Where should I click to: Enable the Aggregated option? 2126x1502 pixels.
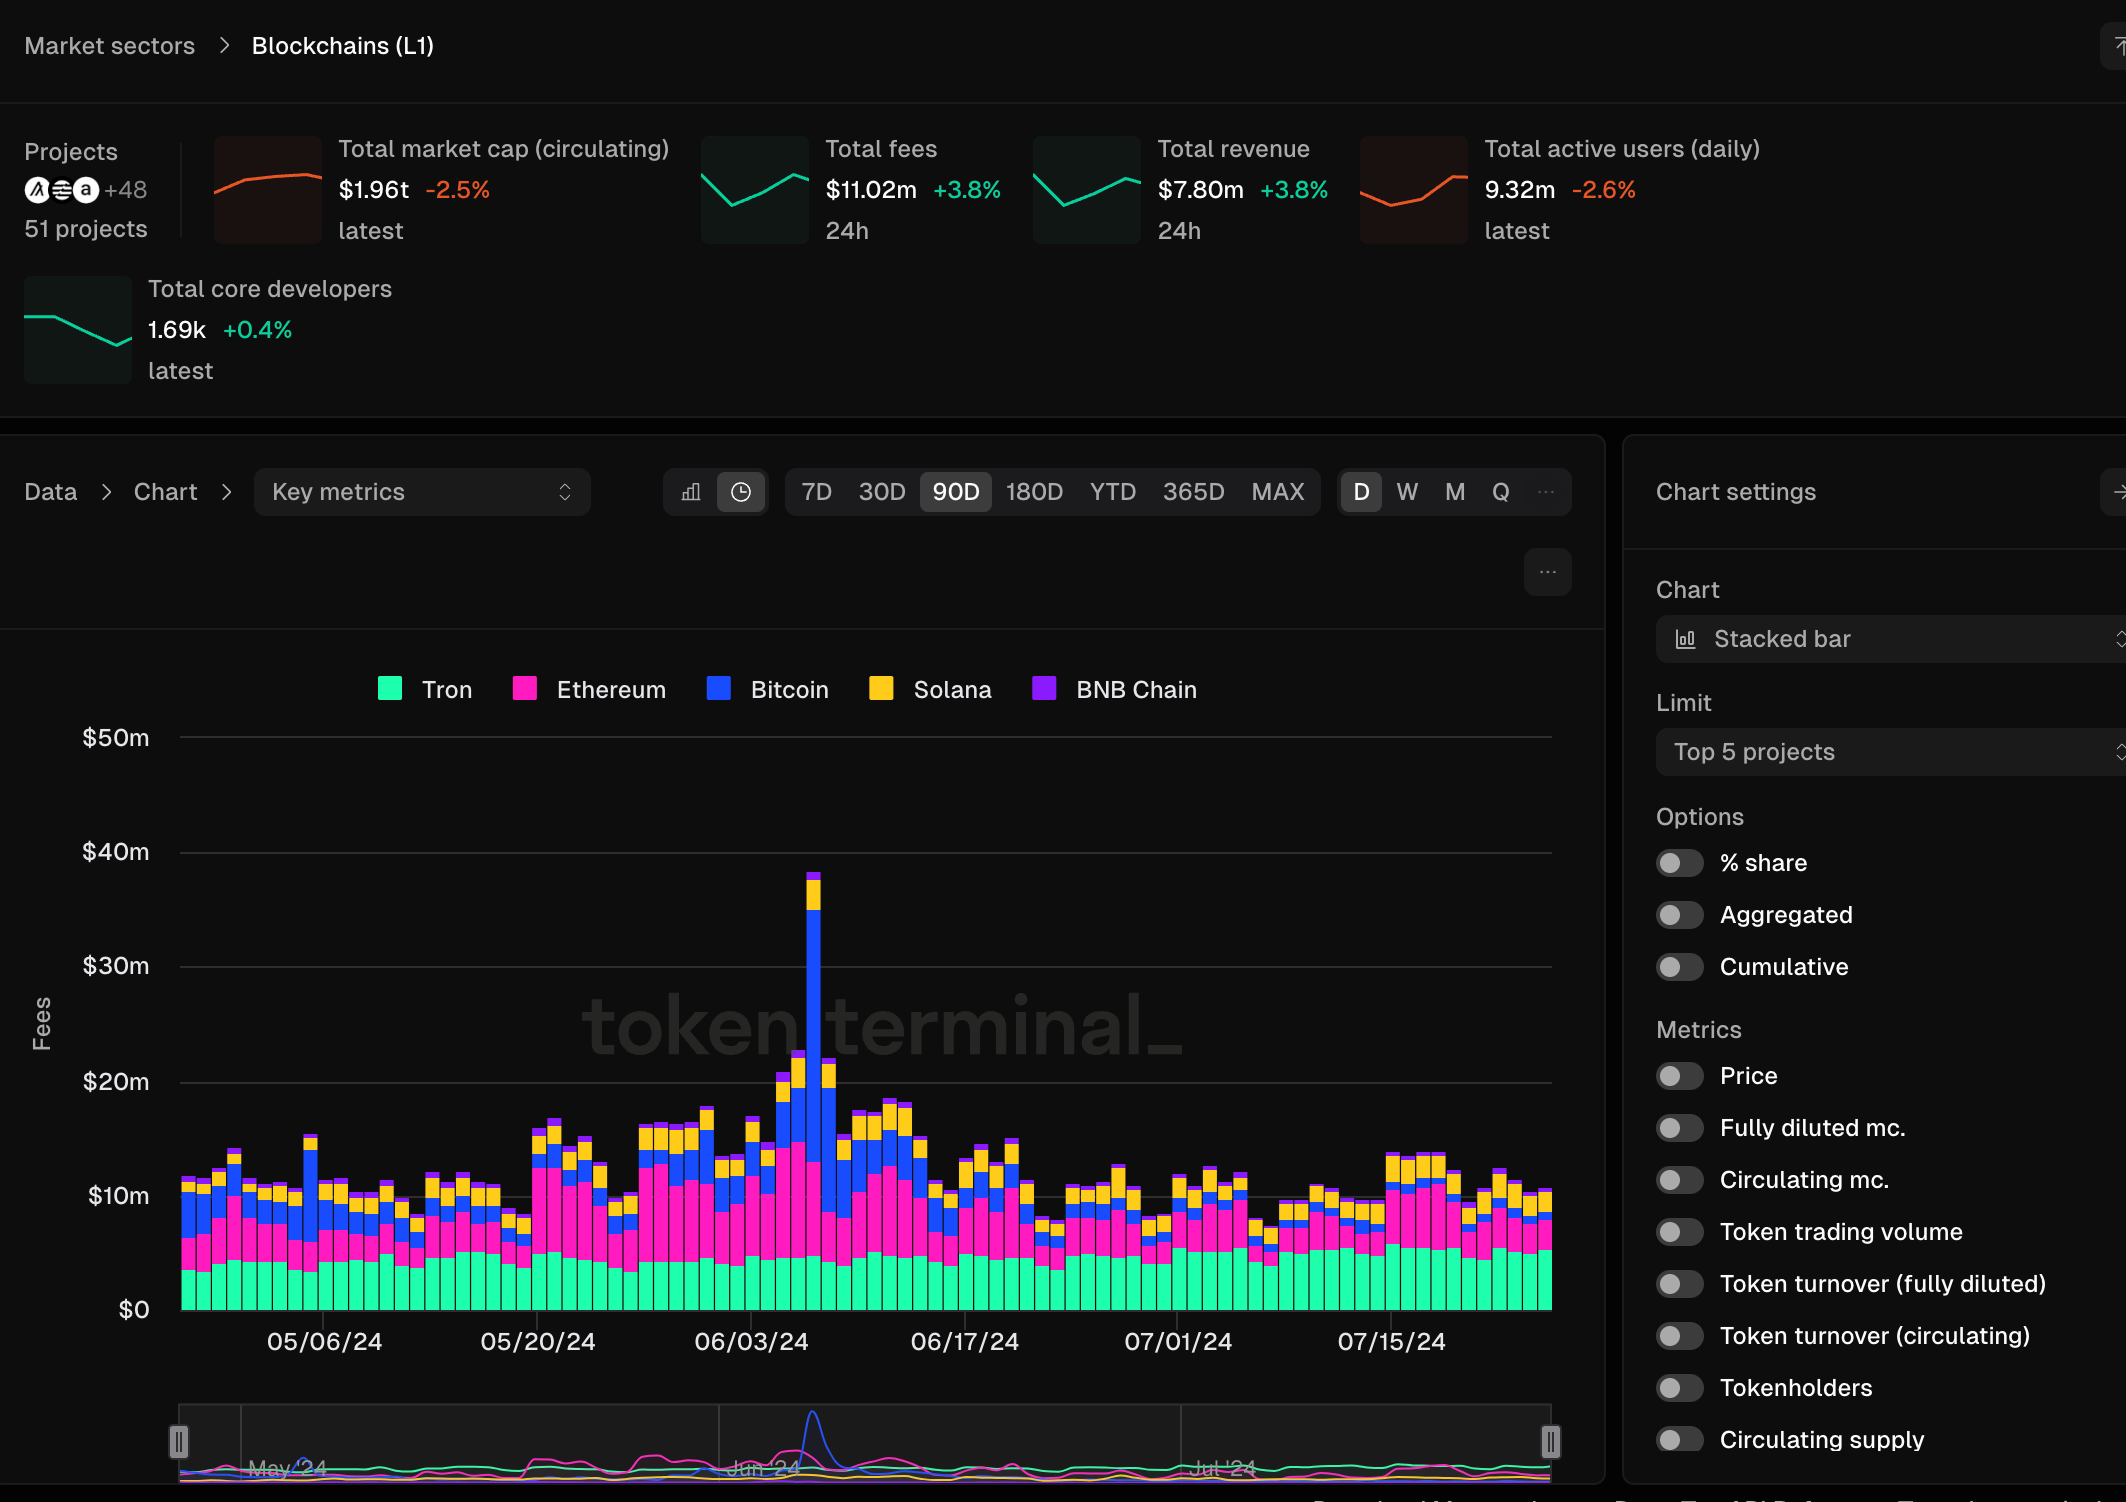click(x=1680, y=915)
